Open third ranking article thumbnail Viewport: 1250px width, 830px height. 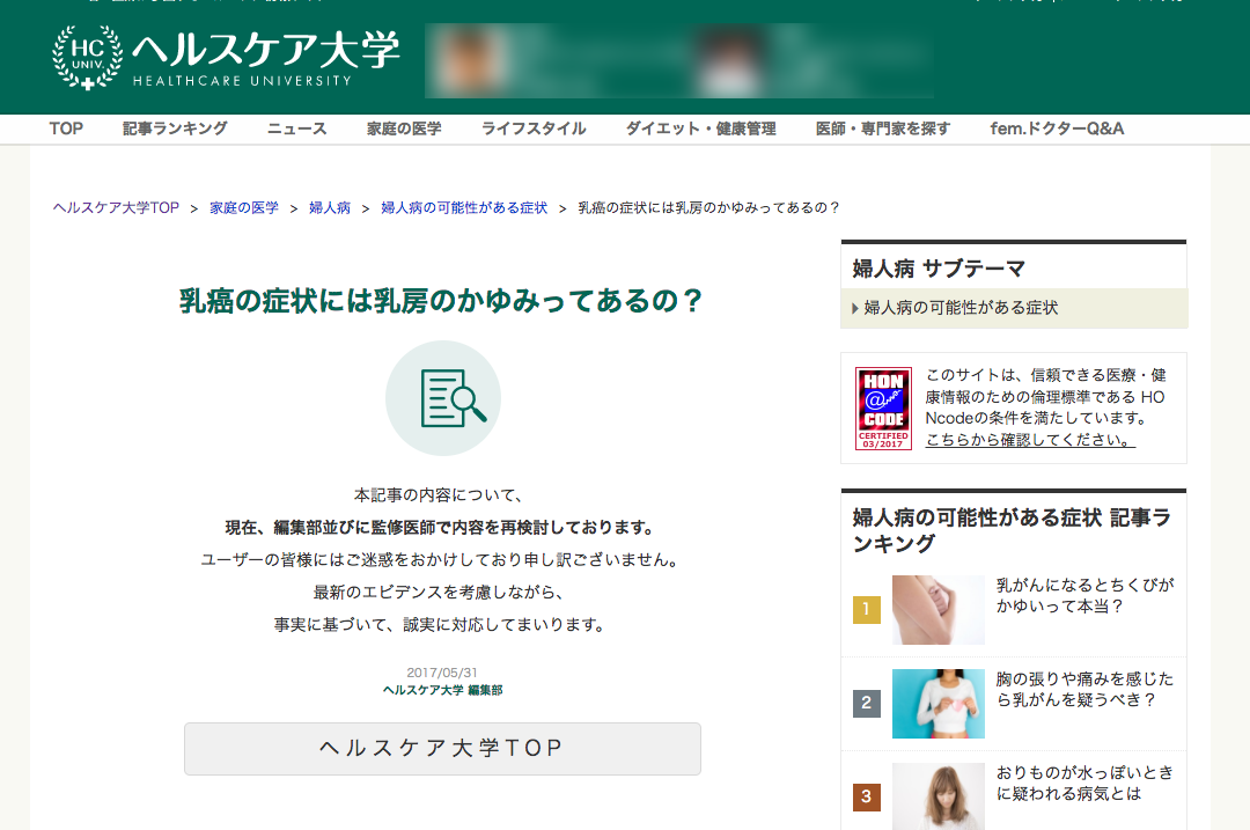938,796
